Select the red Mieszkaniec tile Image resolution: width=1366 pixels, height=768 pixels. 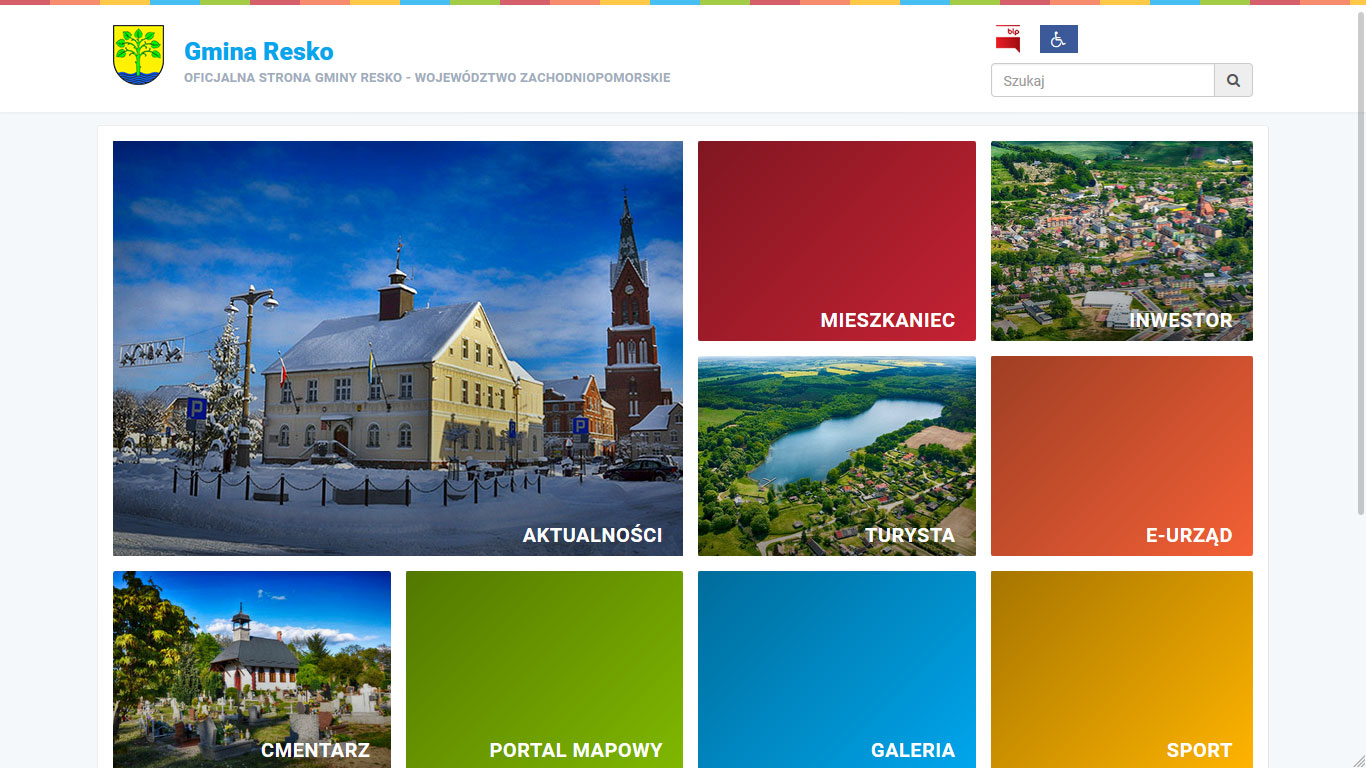click(x=836, y=241)
